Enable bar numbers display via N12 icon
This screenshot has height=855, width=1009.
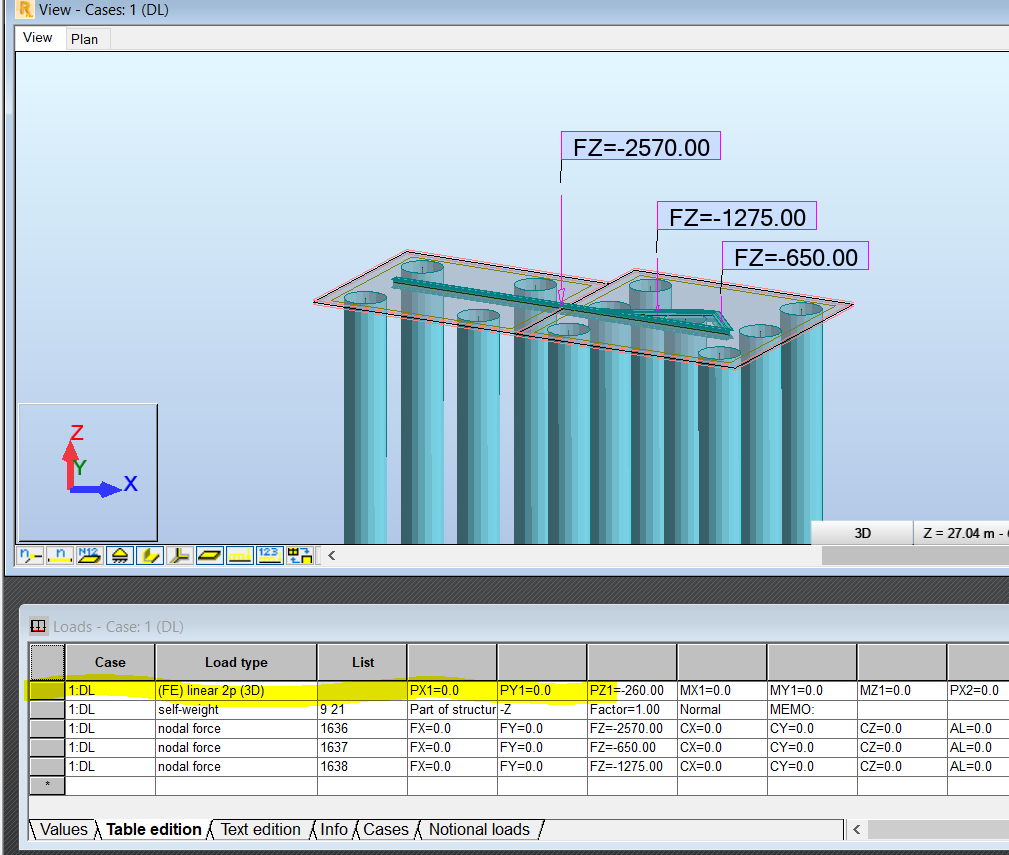pos(89,555)
